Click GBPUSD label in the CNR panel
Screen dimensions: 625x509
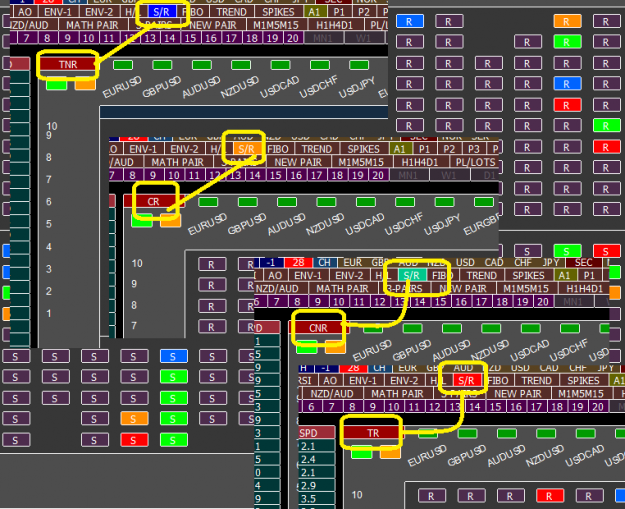(411, 350)
